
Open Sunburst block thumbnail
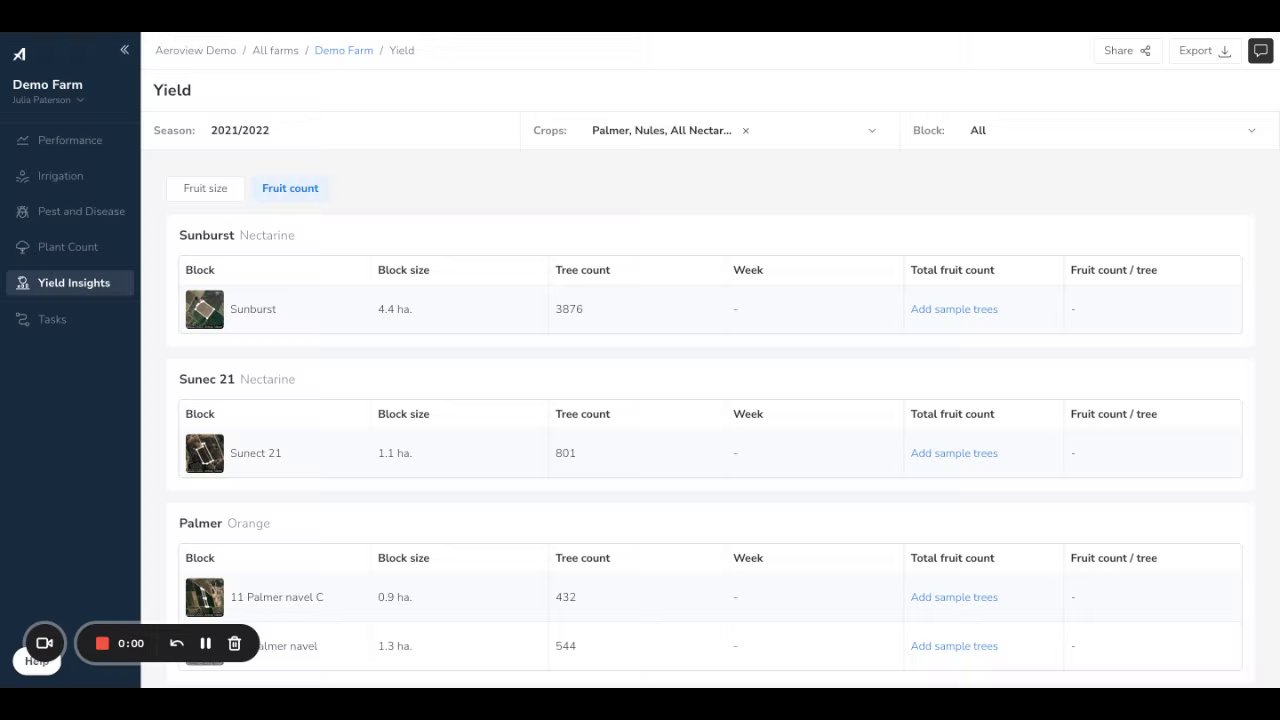[205, 309]
